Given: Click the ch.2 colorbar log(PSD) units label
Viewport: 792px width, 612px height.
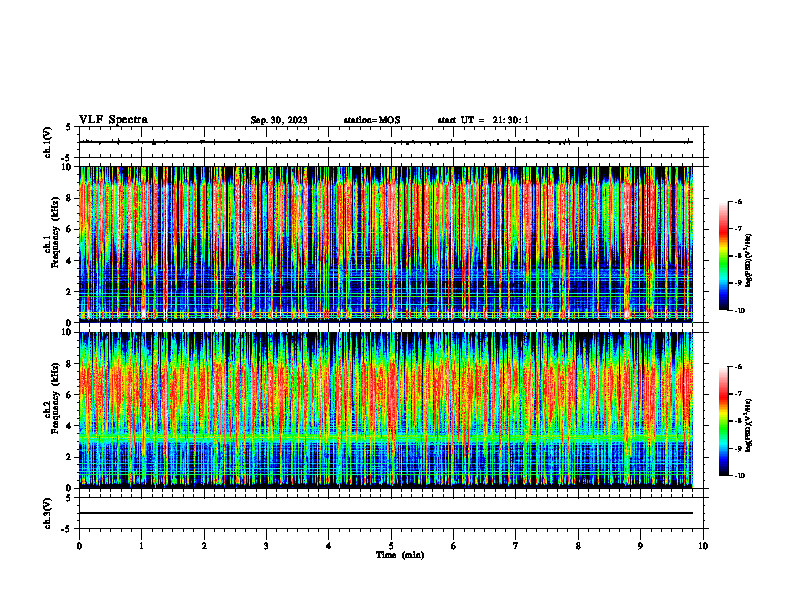Looking at the screenshot, I should [749, 425].
